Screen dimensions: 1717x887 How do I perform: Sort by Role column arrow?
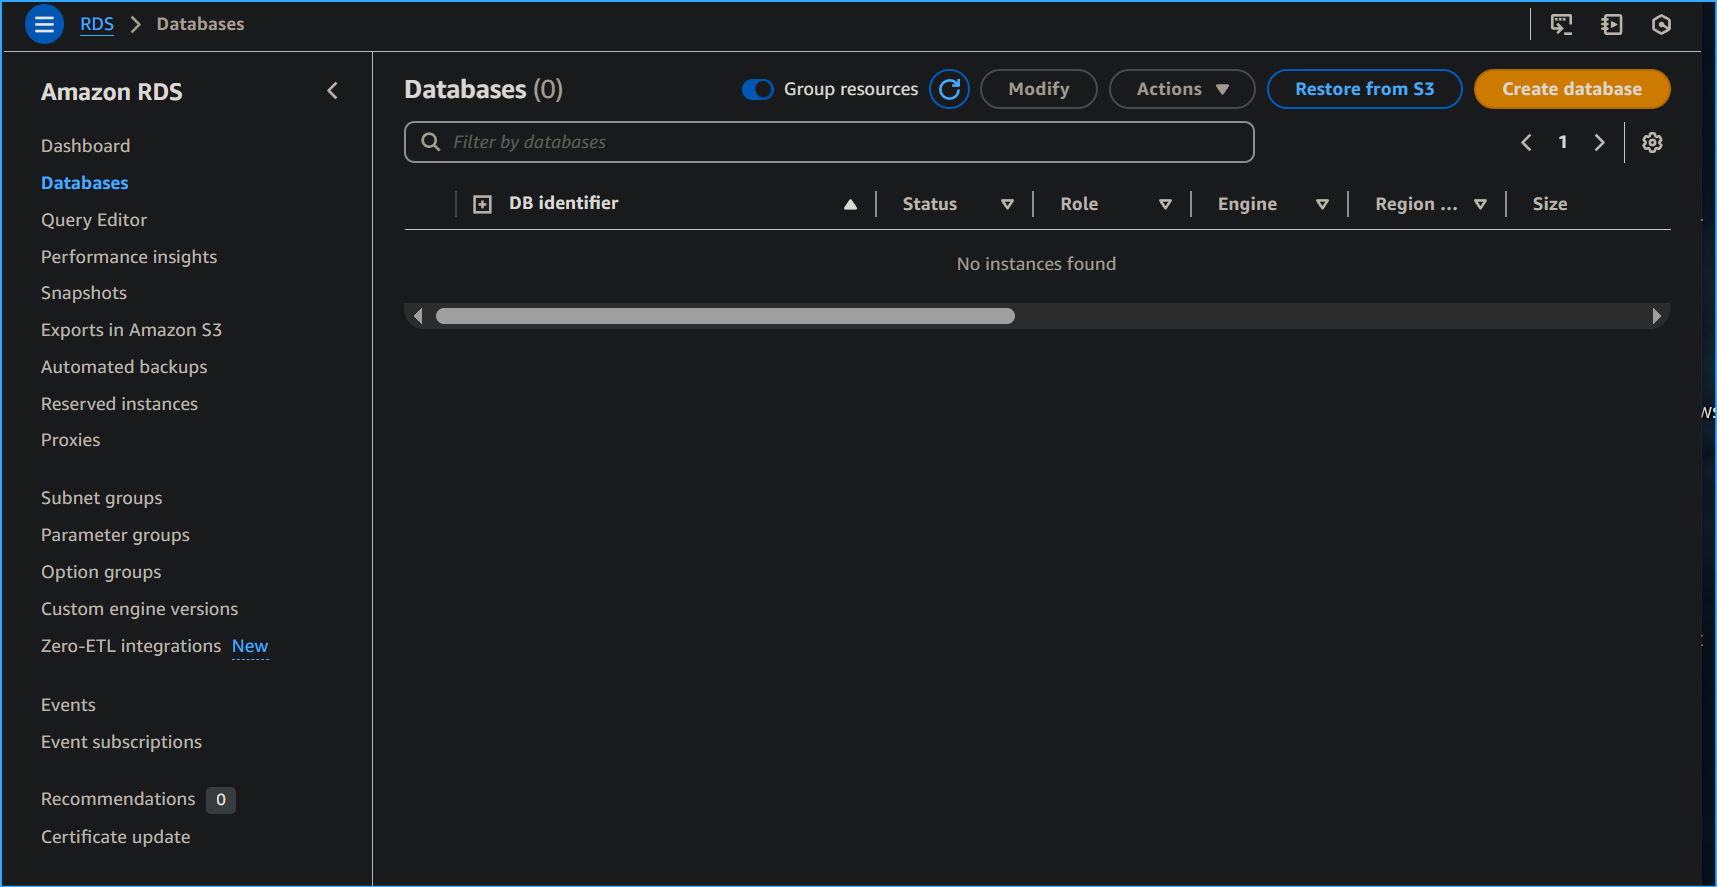pos(1165,204)
